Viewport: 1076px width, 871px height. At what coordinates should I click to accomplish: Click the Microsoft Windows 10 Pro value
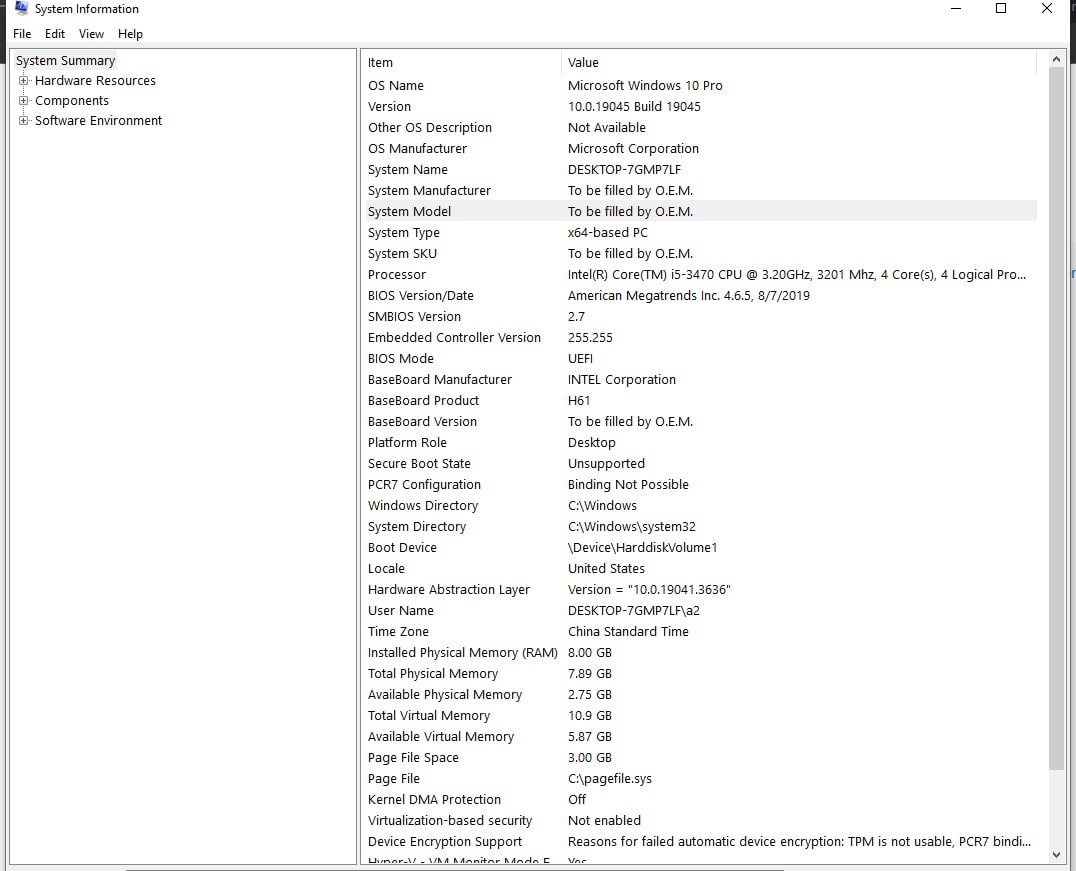pyautogui.click(x=645, y=86)
